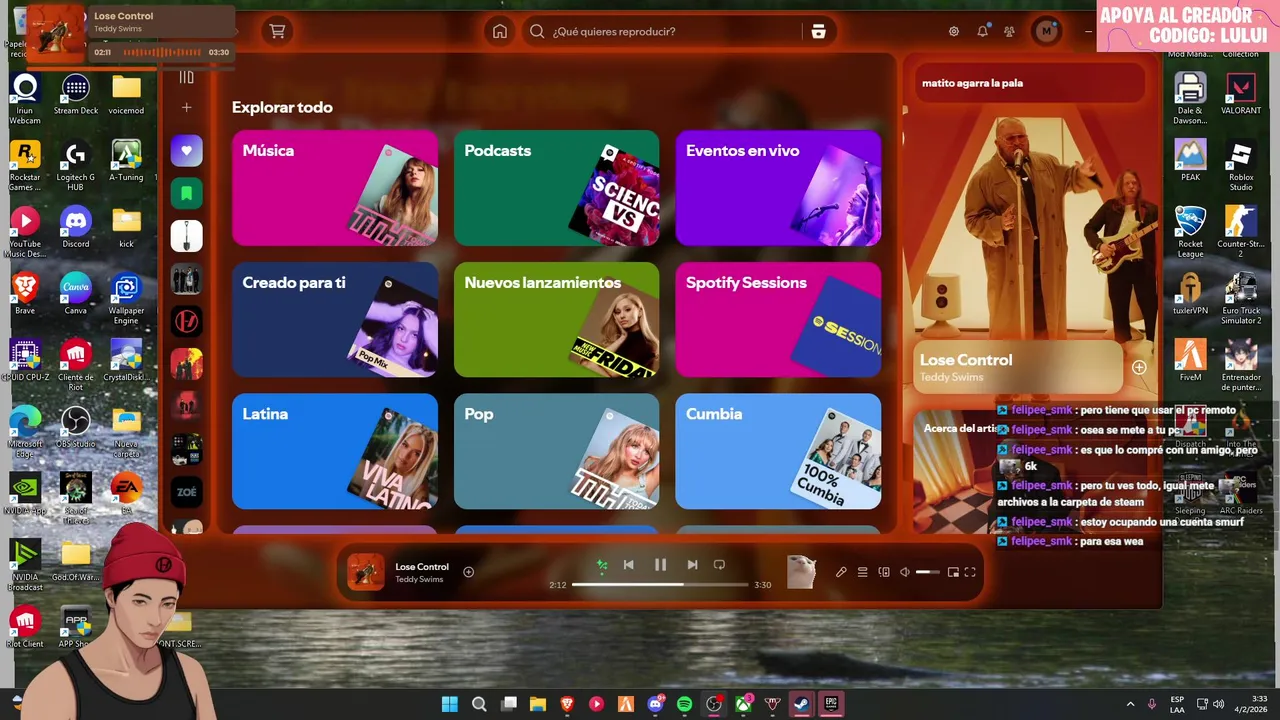Show hidden system tray icons
1280x720 pixels.
click(1130, 704)
